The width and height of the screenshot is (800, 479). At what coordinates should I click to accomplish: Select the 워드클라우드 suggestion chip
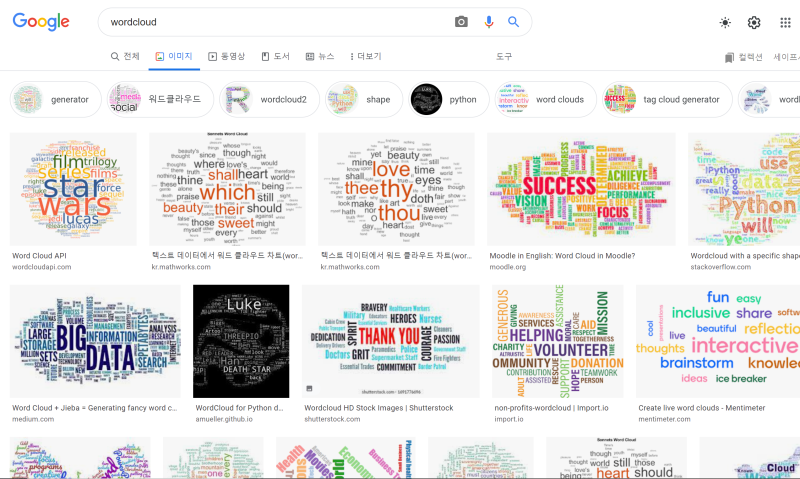tap(160, 99)
